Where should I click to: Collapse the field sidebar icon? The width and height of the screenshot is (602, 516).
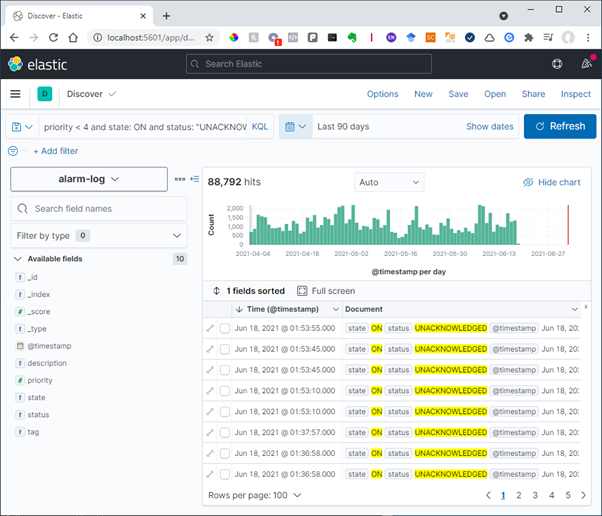195,179
